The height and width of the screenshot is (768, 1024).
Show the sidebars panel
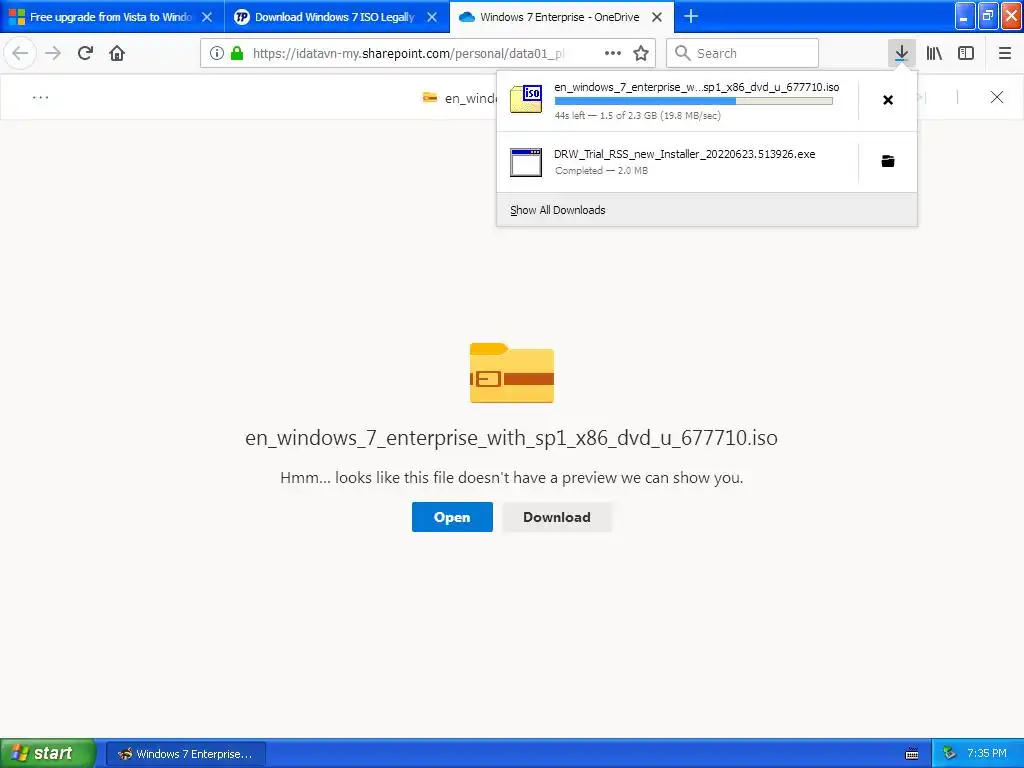pos(966,53)
